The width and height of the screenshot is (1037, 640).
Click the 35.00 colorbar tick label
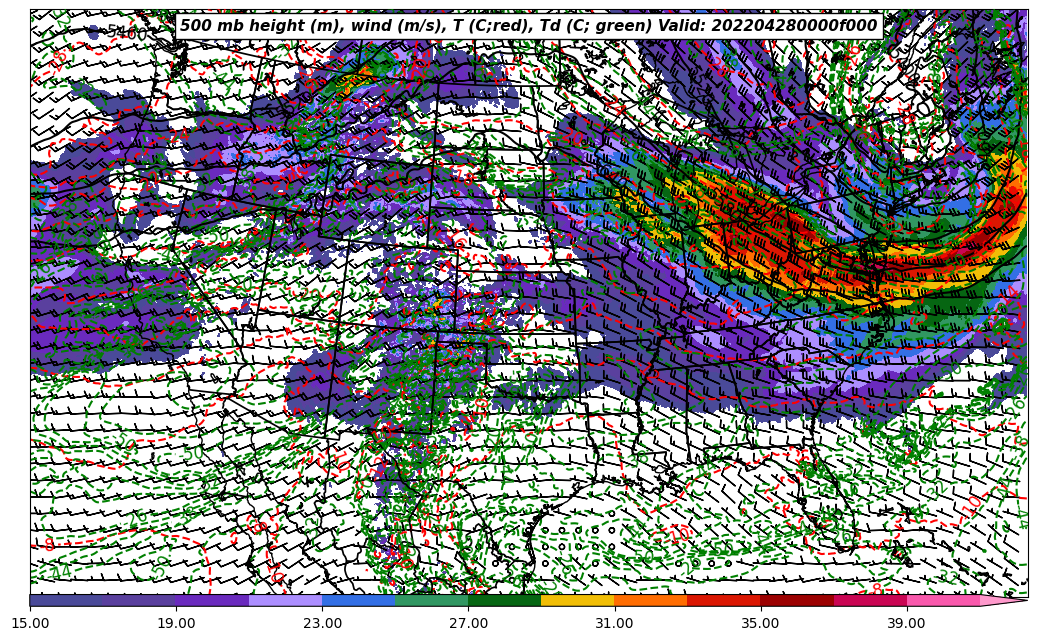click(x=760, y=623)
